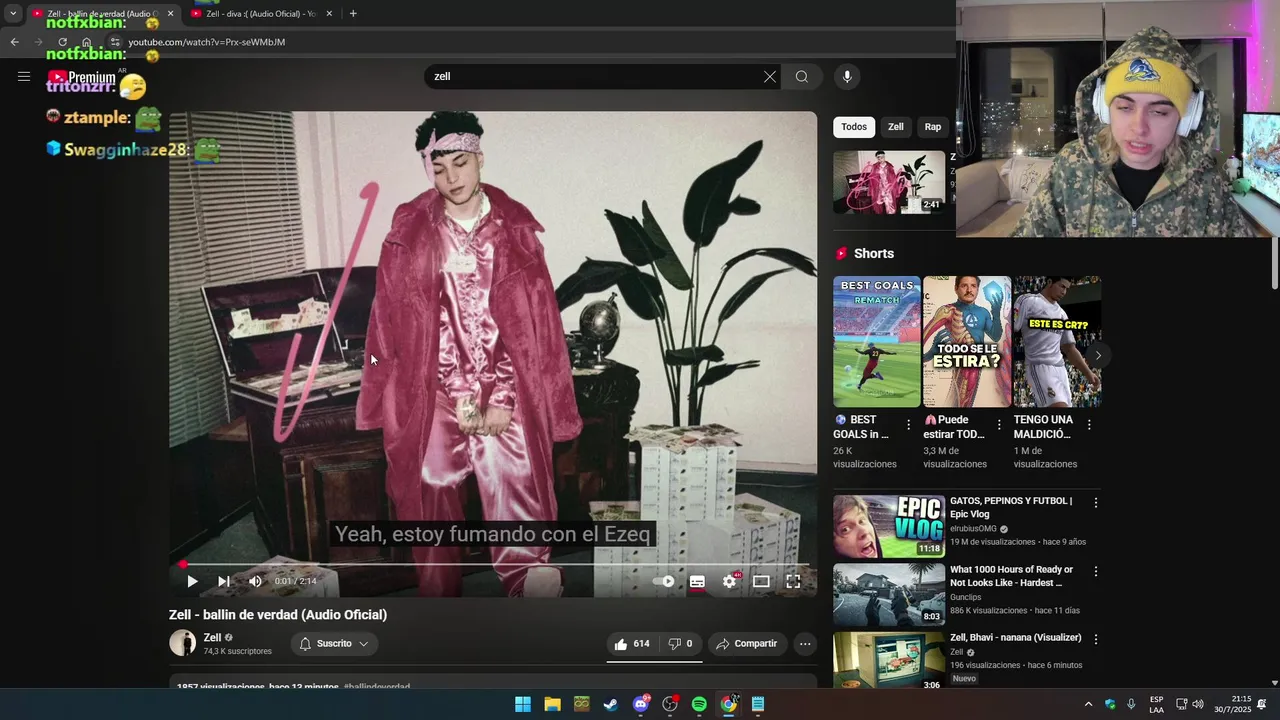Clear the search box text
1280x720 pixels.
click(769, 77)
